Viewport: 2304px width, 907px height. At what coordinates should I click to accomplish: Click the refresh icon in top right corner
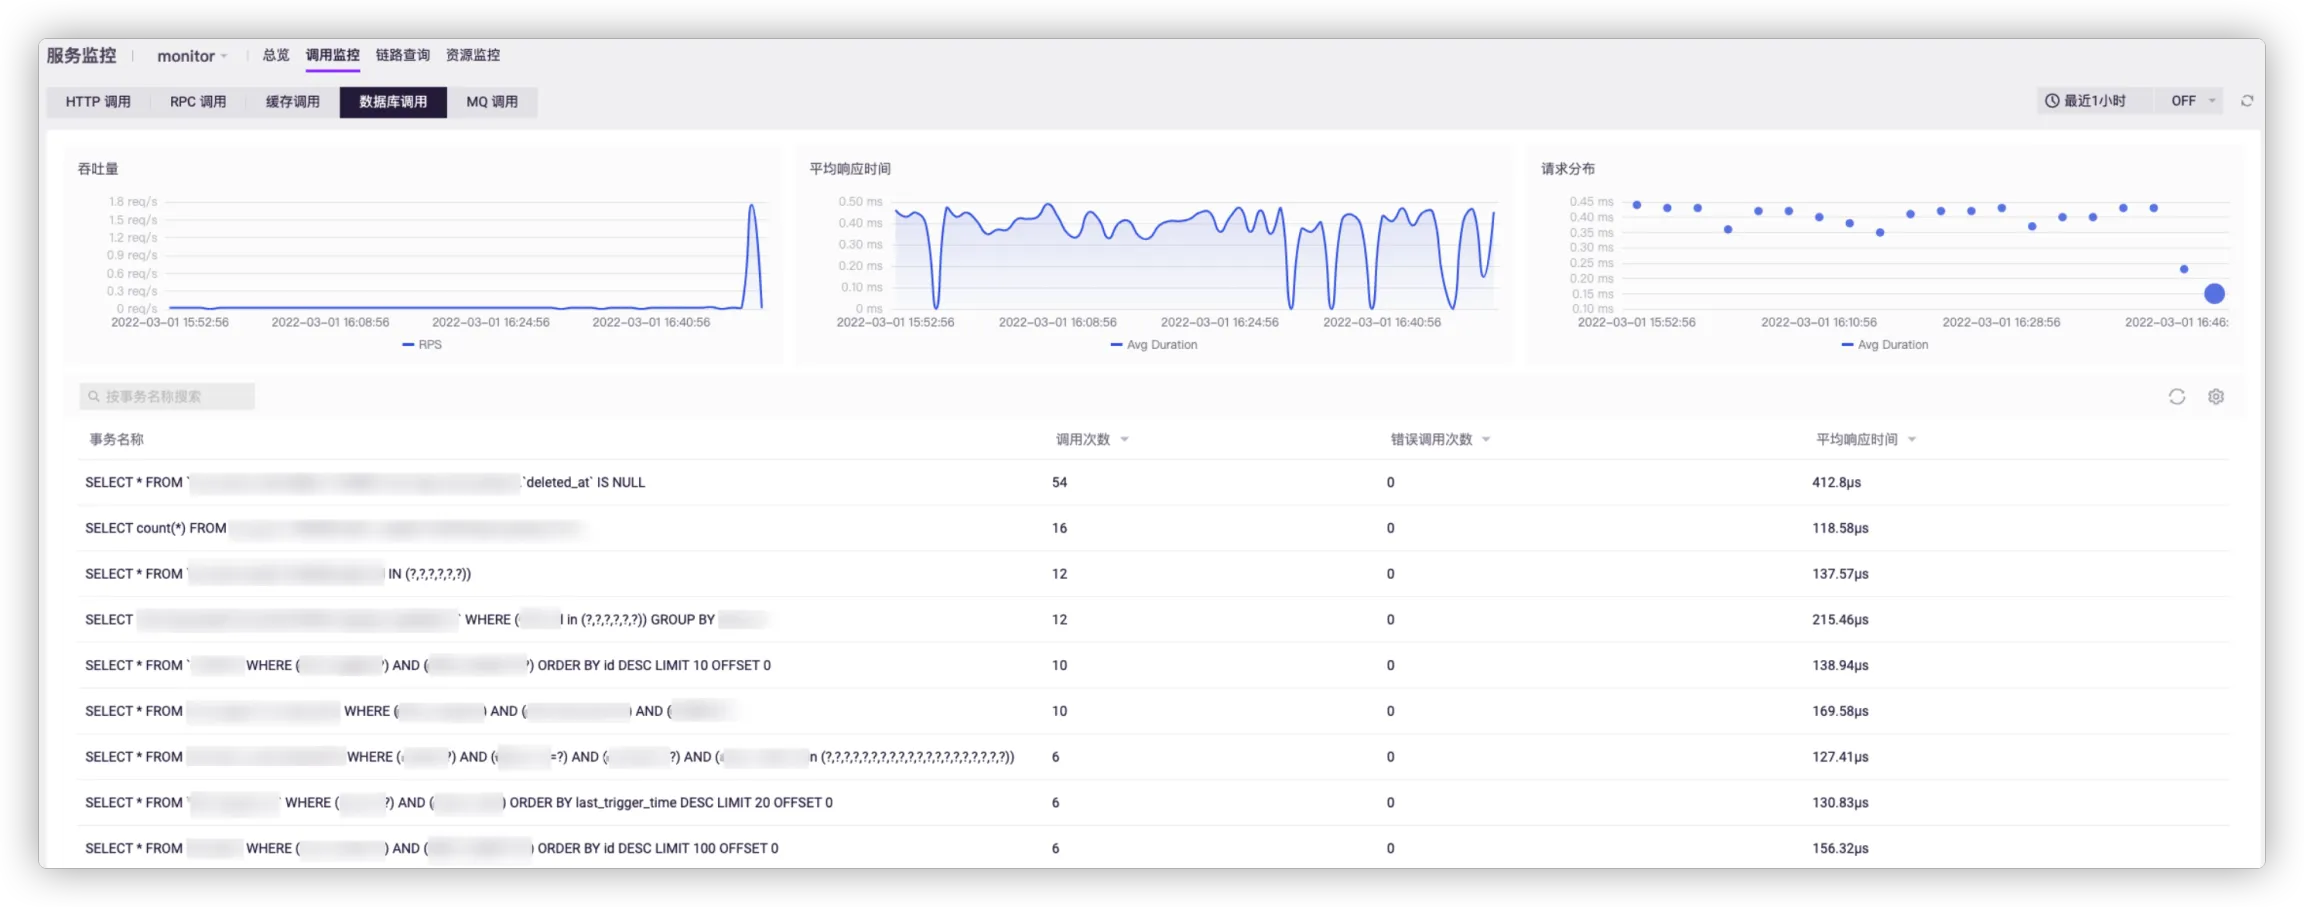2246,101
